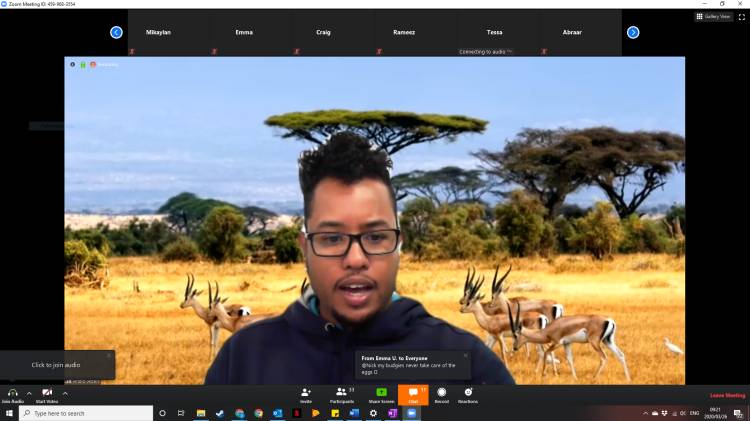This screenshot has width=750, height=421.
Task: Click the green Share Screen button
Action: tap(379, 394)
